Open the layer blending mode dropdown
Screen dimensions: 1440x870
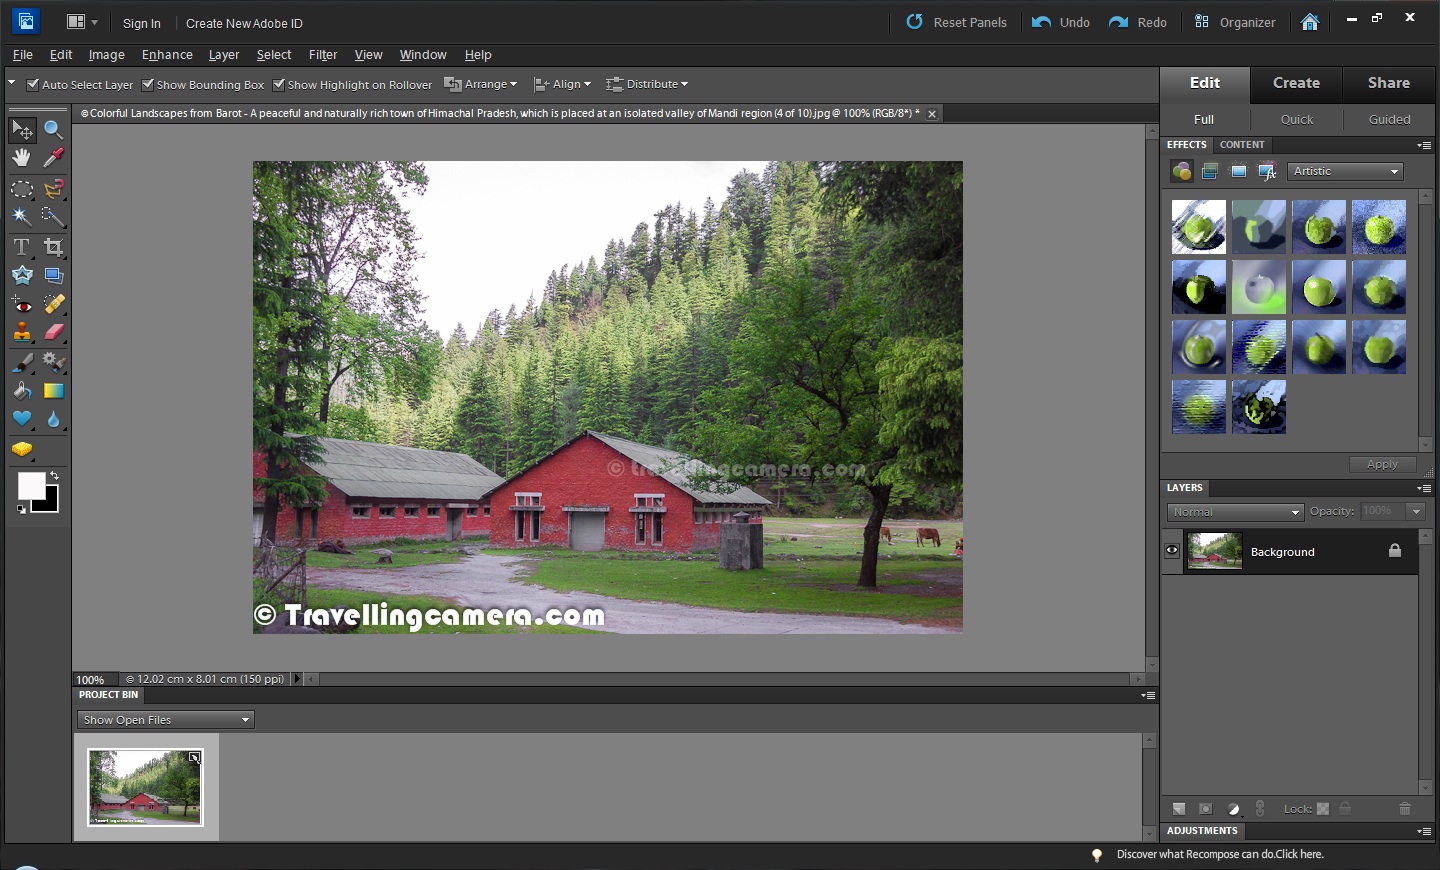click(x=1234, y=511)
